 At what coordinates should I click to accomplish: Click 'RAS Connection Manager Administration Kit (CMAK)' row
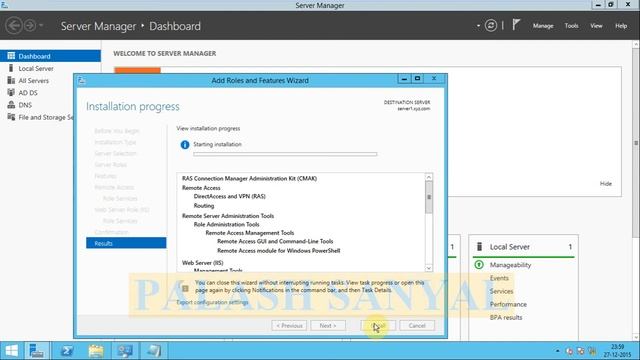tap(249, 178)
